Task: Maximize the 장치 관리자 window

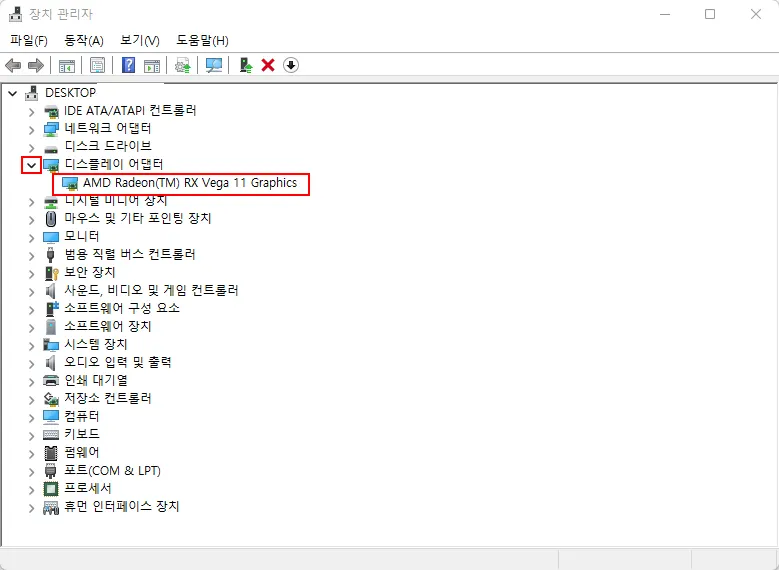Action: (x=710, y=14)
